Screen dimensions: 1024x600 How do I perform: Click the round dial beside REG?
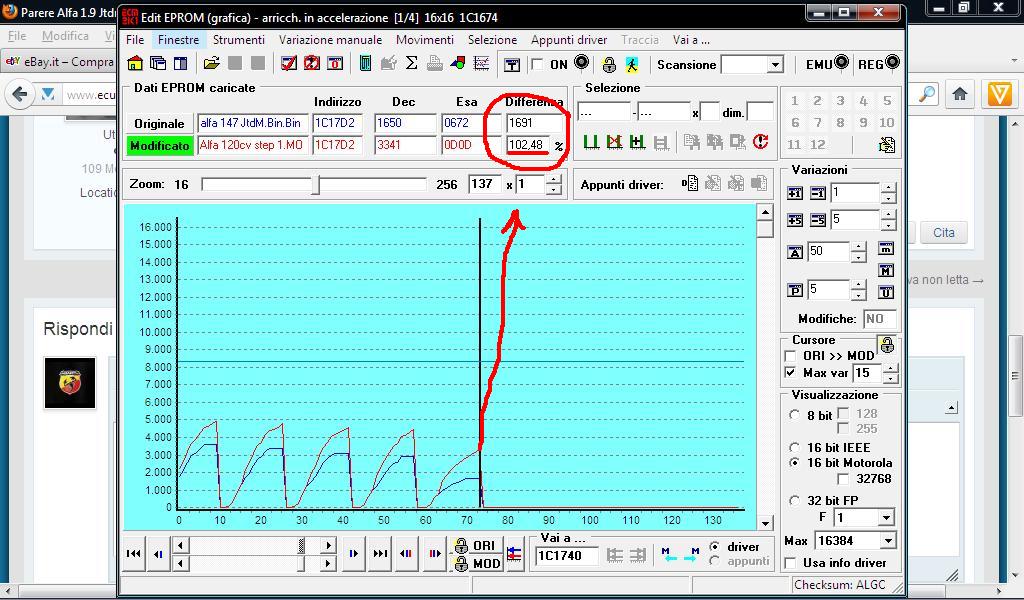click(x=892, y=62)
